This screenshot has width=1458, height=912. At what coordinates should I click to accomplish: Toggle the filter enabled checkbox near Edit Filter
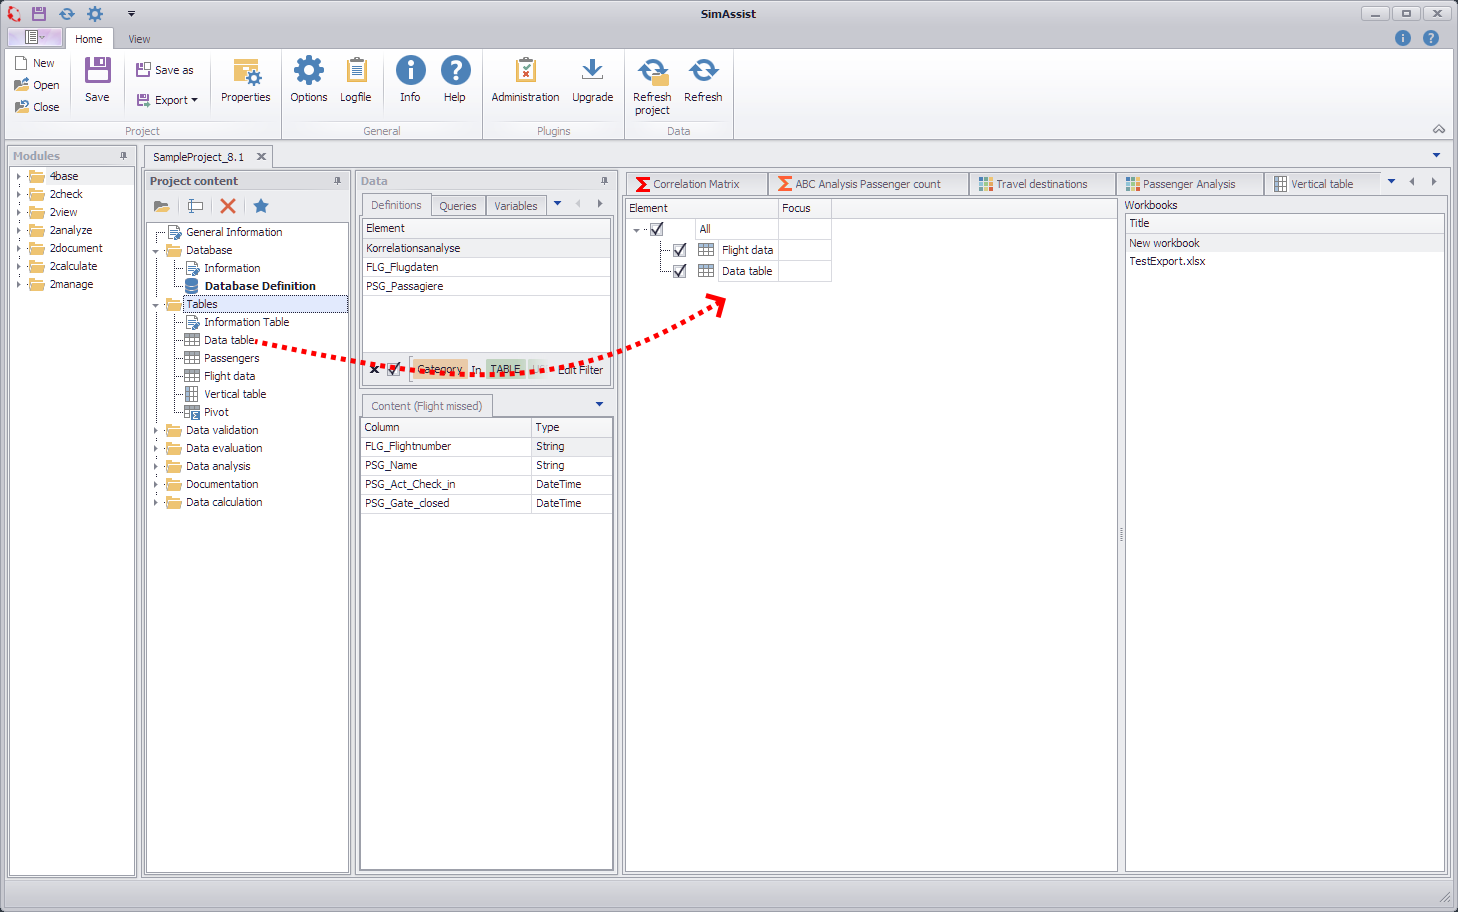[x=395, y=369]
